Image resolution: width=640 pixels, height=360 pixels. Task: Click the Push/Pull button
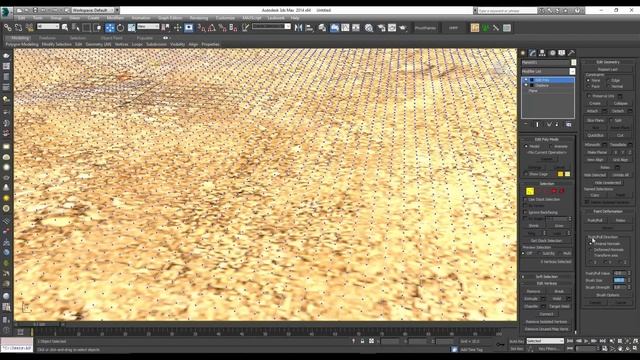(x=595, y=220)
